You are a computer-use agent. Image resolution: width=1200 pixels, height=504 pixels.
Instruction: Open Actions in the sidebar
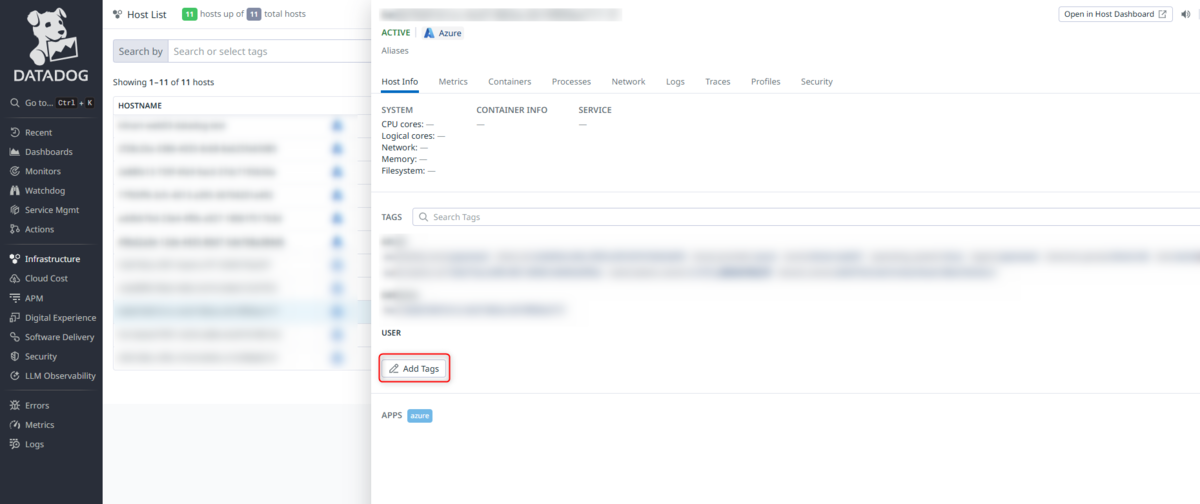(x=39, y=229)
